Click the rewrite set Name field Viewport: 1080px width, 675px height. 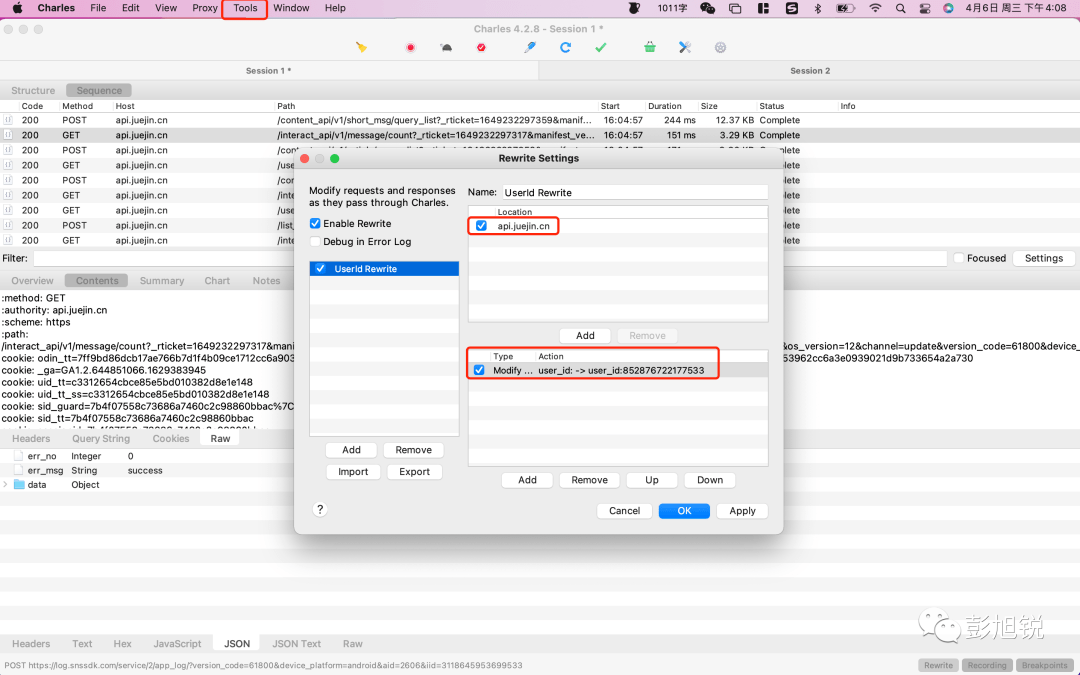(634, 193)
